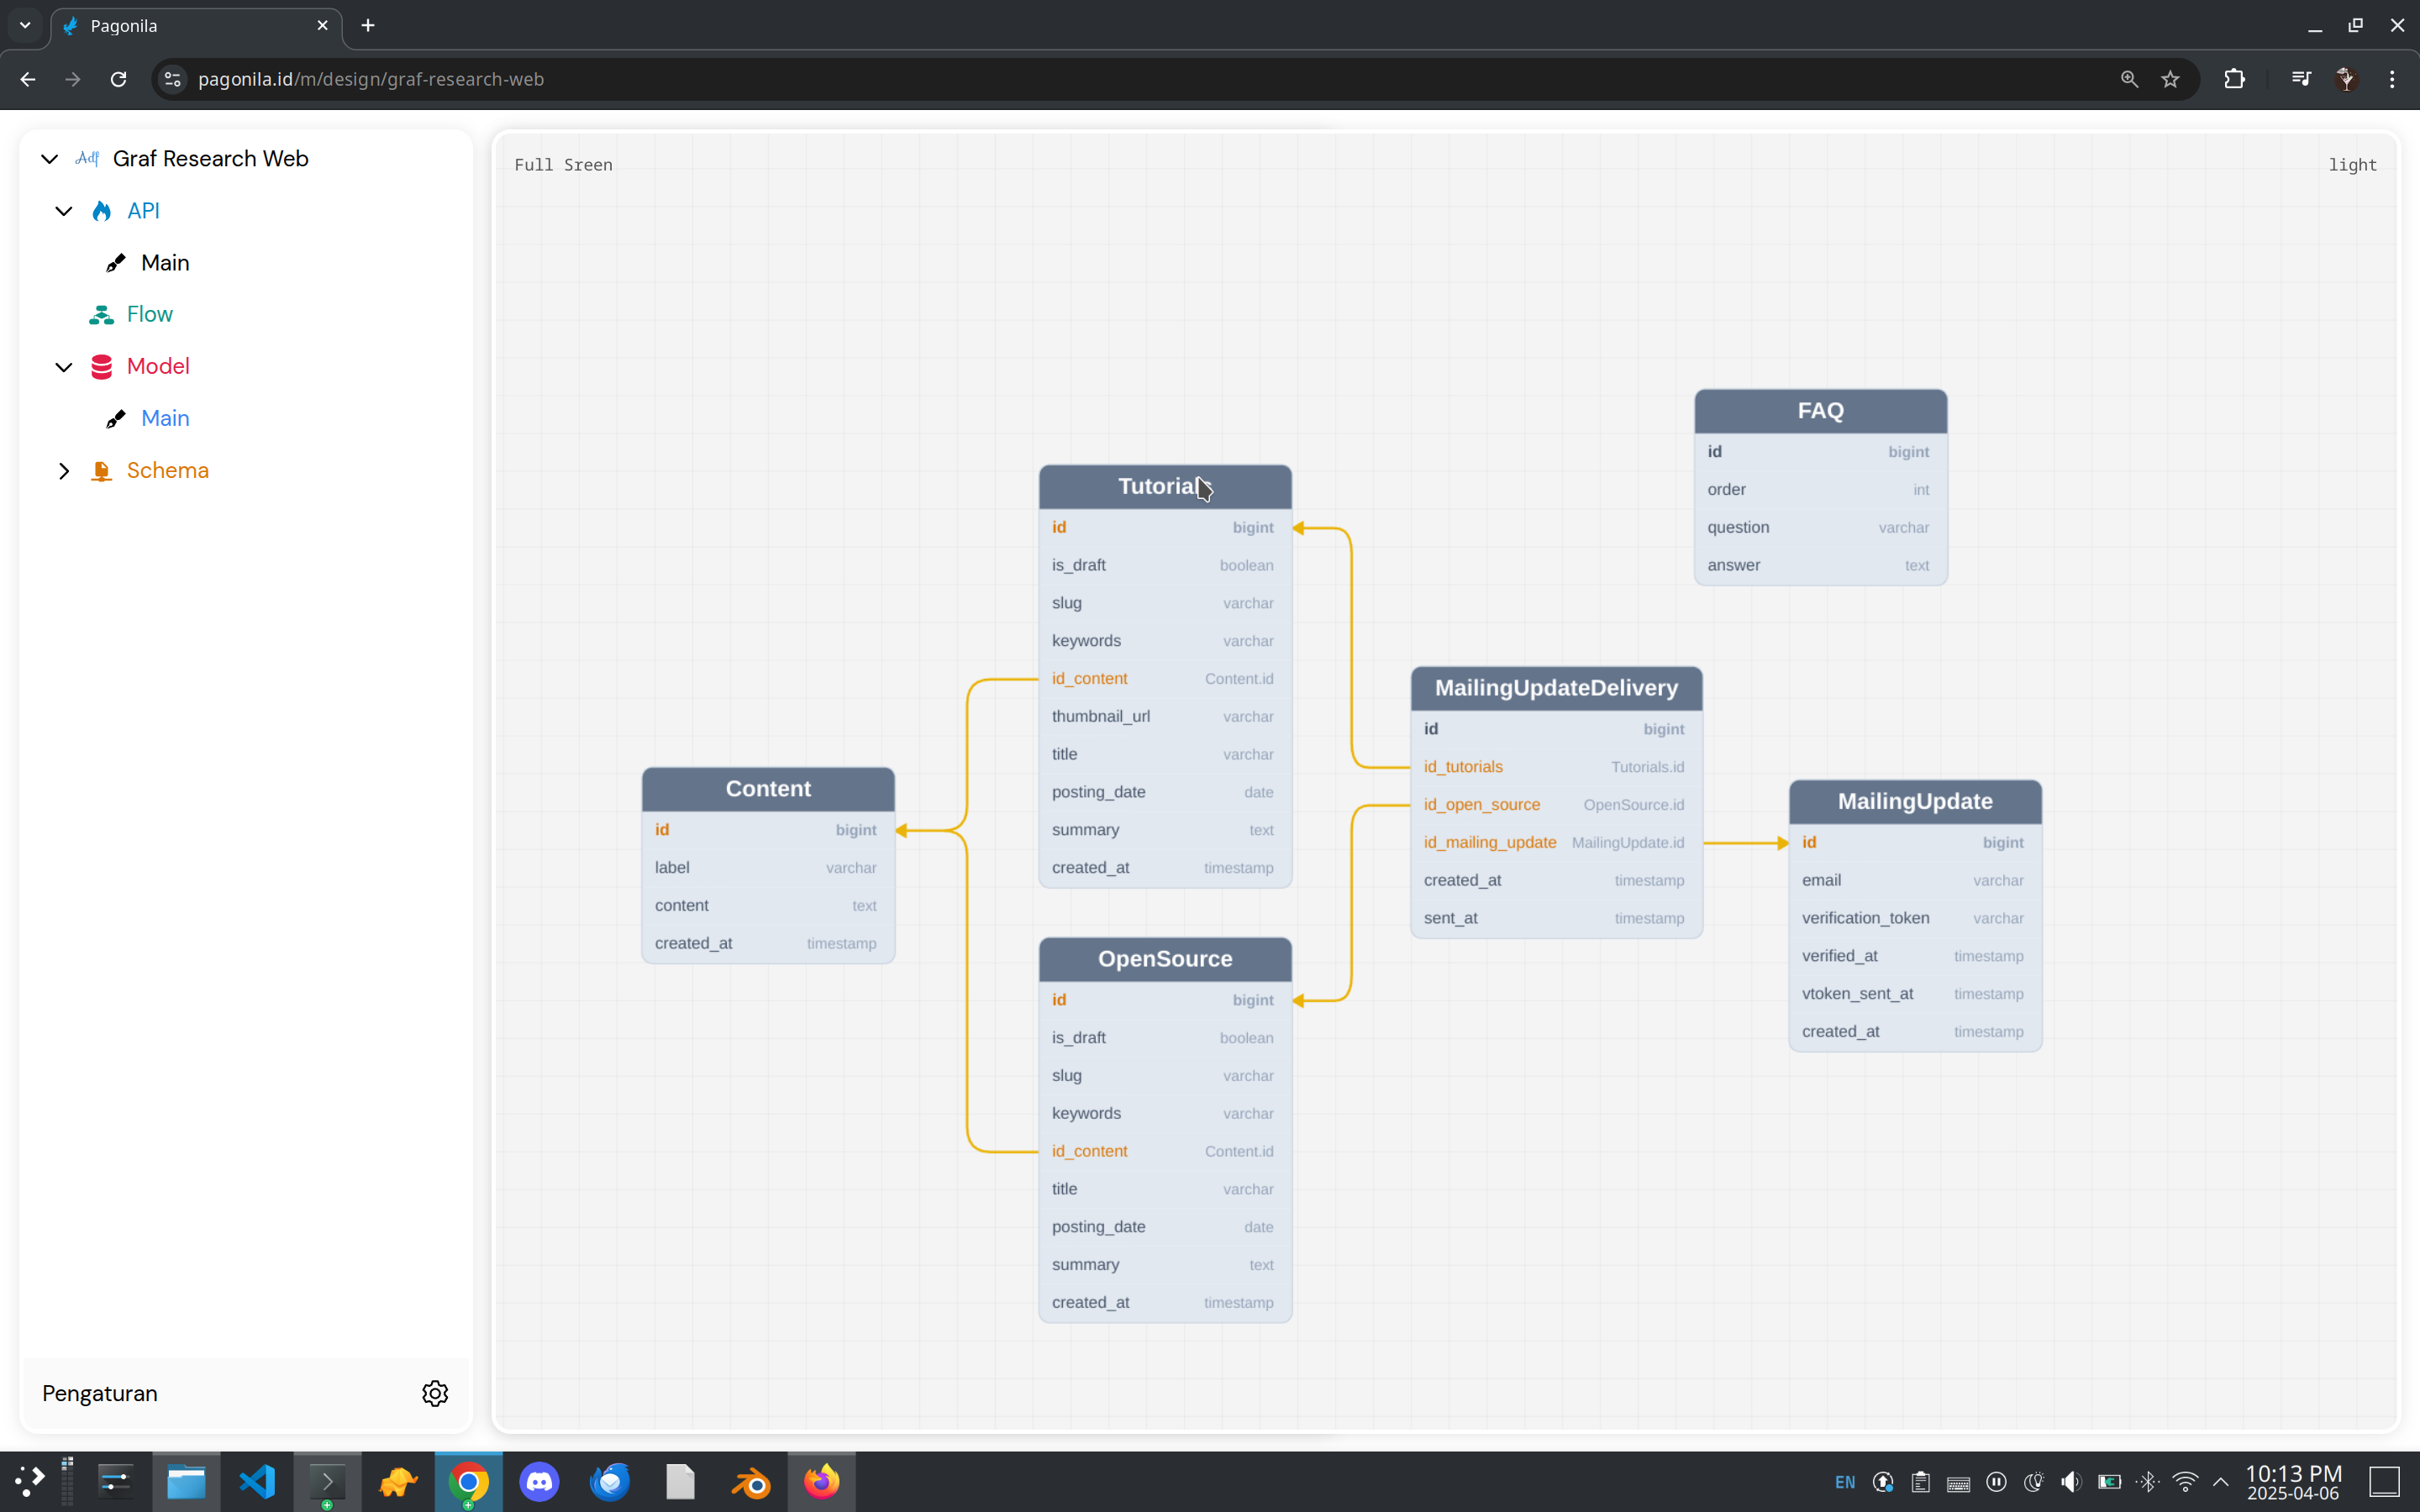Viewport: 2420px width, 1512px height.
Task: Click the Flow diagram icon
Action: (101, 314)
